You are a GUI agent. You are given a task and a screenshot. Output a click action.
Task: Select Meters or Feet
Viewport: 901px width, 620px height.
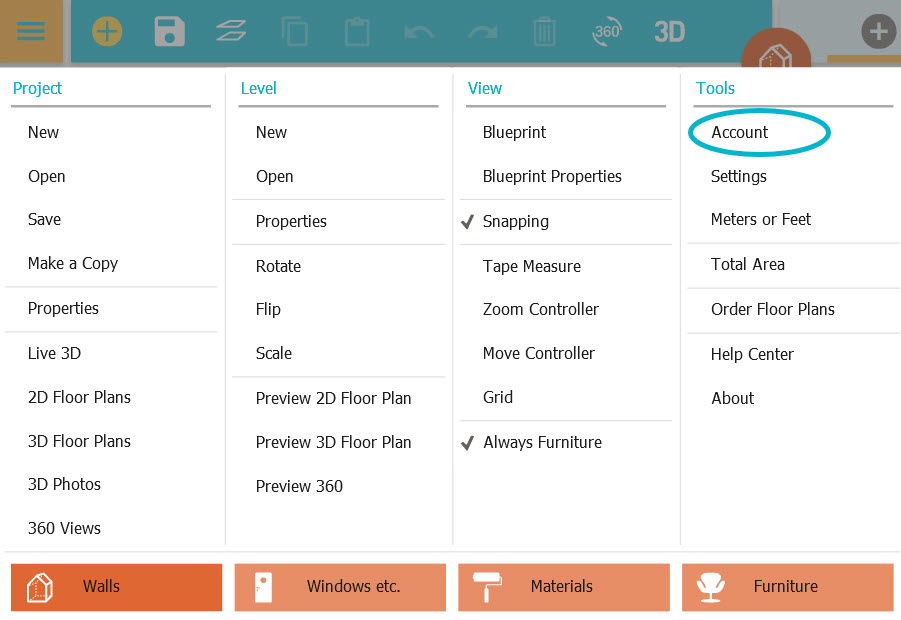pos(760,219)
